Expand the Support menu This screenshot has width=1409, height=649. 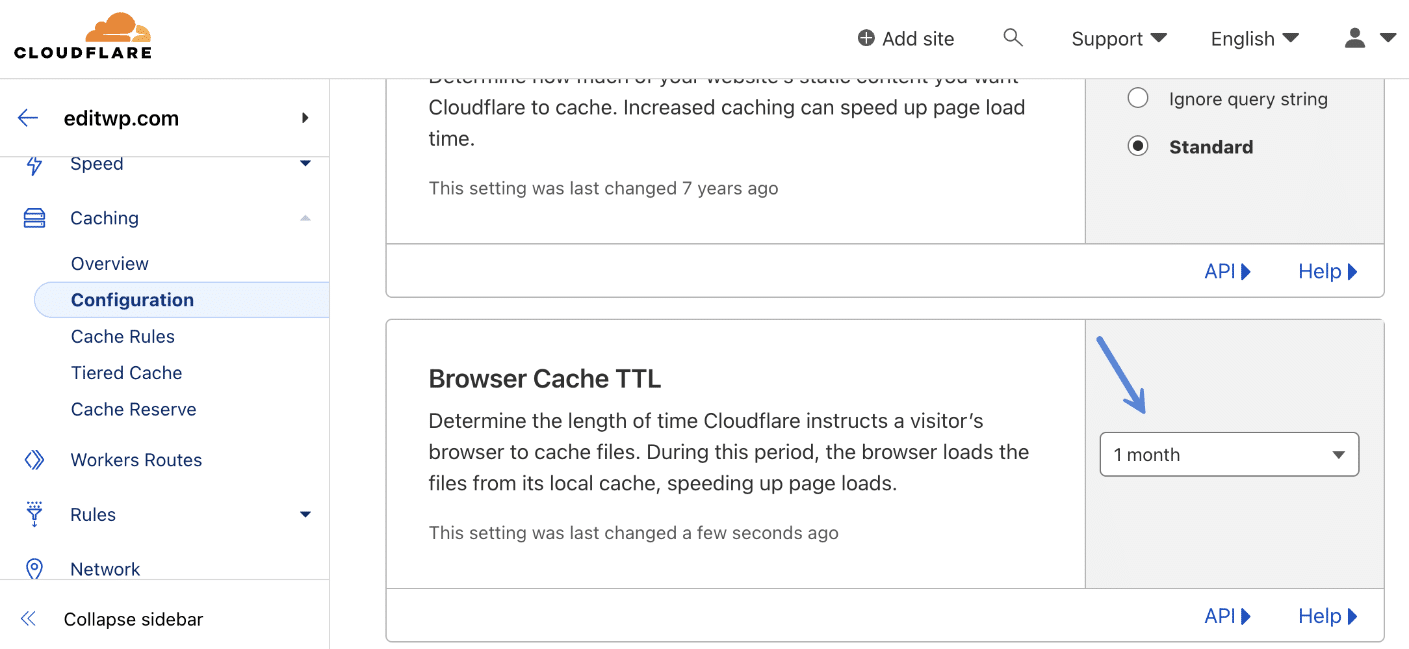coord(1119,39)
